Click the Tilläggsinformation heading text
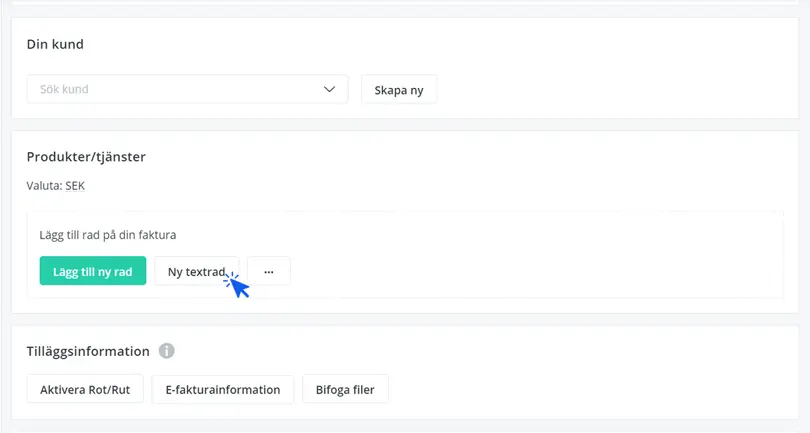Image resolution: width=810 pixels, height=433 pixels. pyautogui.click(x=88, y=351)
